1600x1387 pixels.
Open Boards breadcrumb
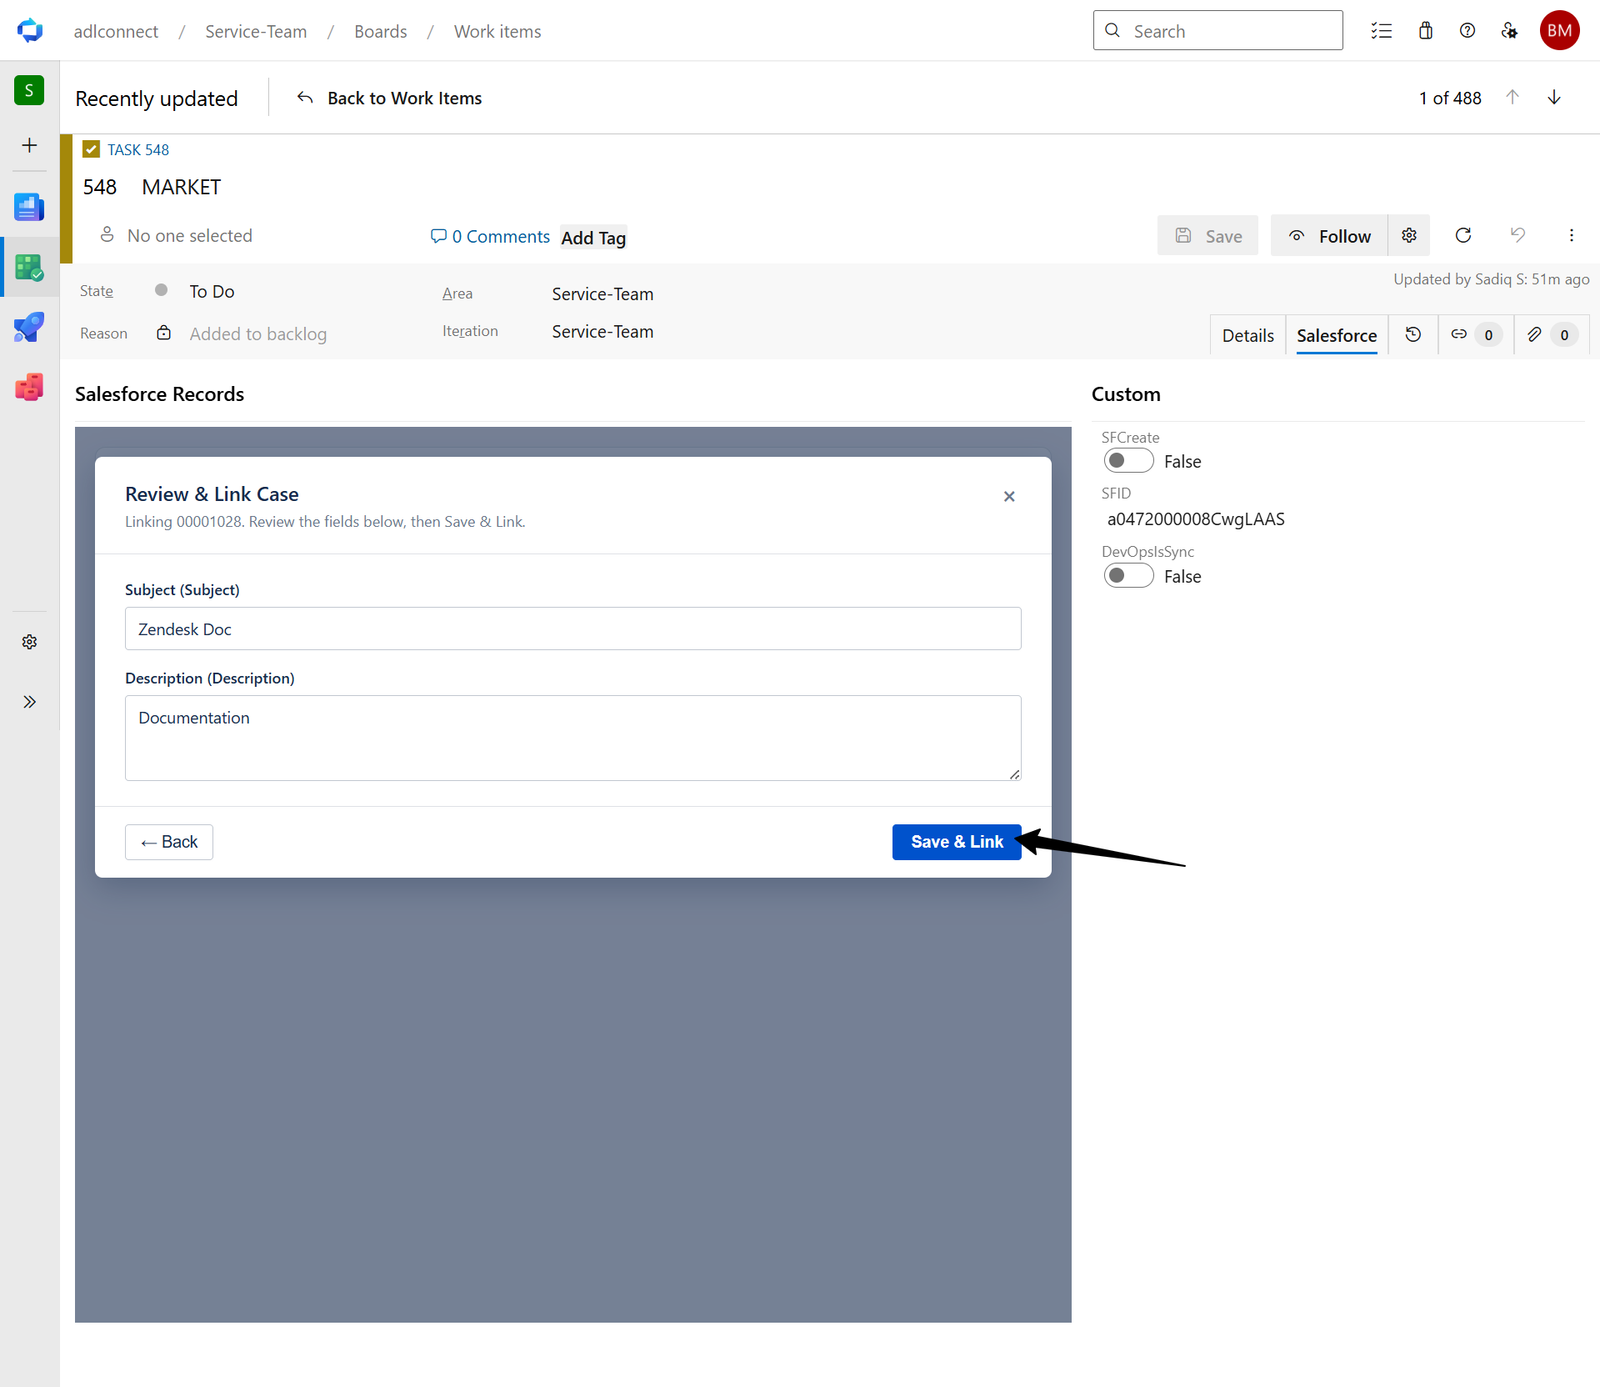pos(380,31)
